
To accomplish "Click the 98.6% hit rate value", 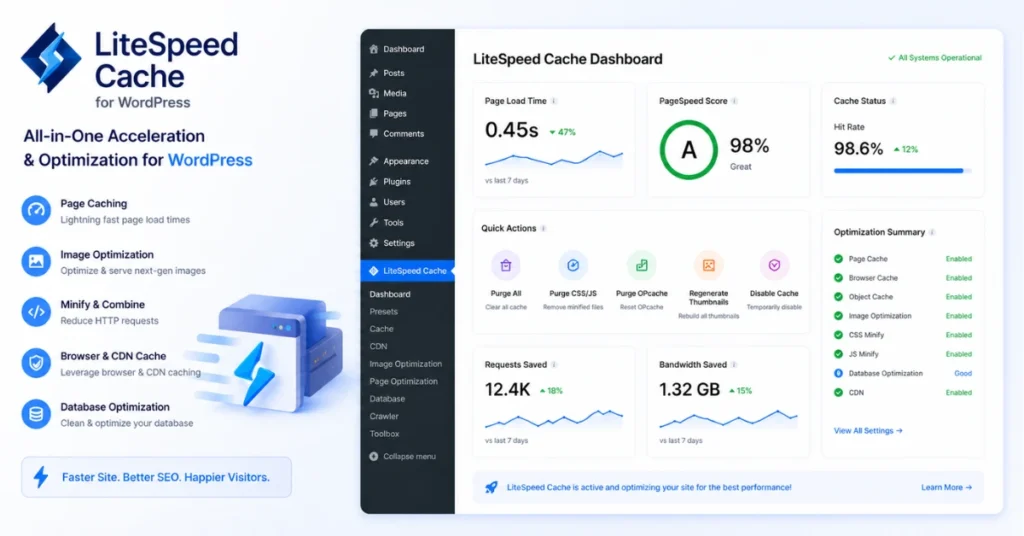I will coord(858,149).
